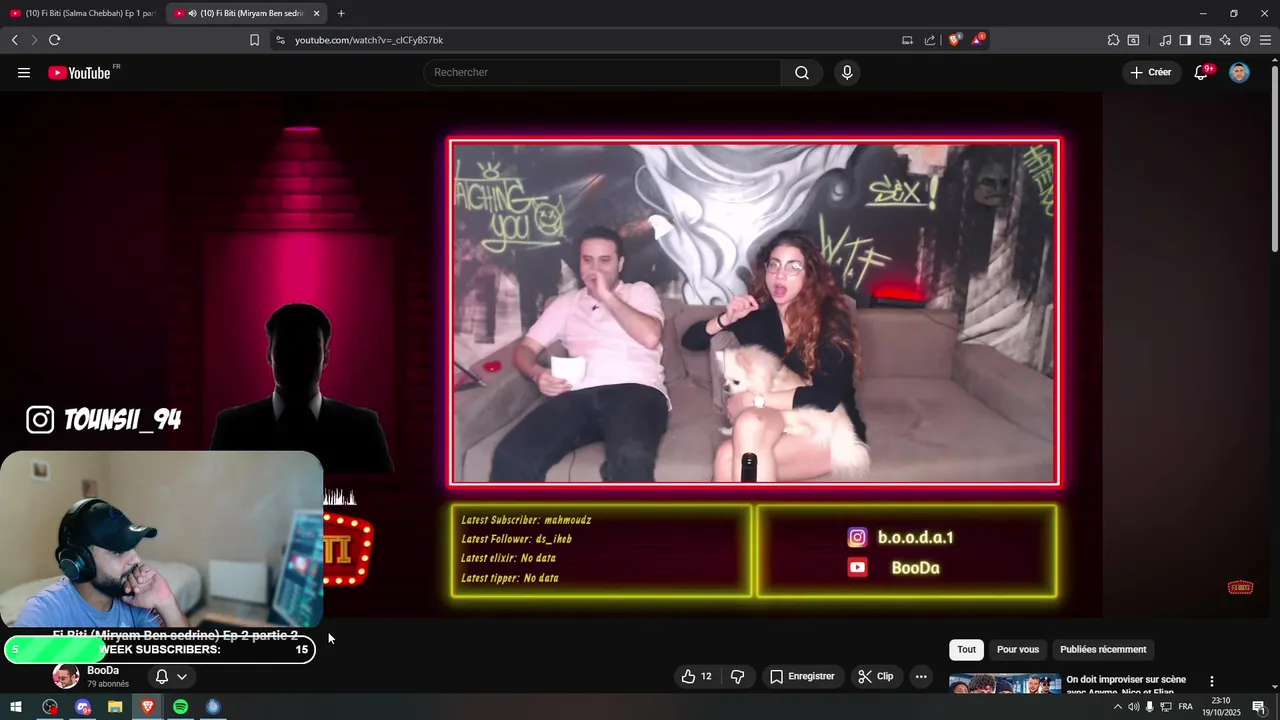Open the Windows Start menu
This screenshot has width=1280, height=720.
[15, 707]
